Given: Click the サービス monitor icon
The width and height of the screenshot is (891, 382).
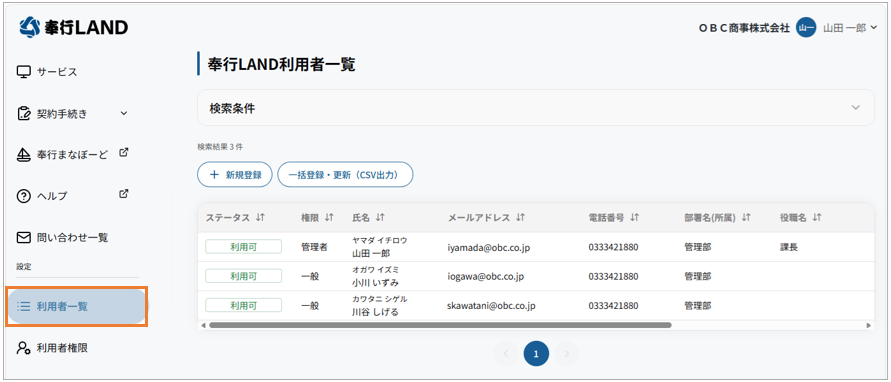Looking at the screenshot, I should pos(23,72).
